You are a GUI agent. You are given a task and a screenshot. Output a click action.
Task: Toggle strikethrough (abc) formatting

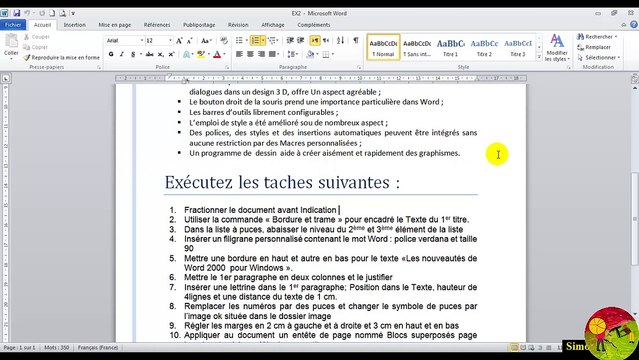(150, 54)
